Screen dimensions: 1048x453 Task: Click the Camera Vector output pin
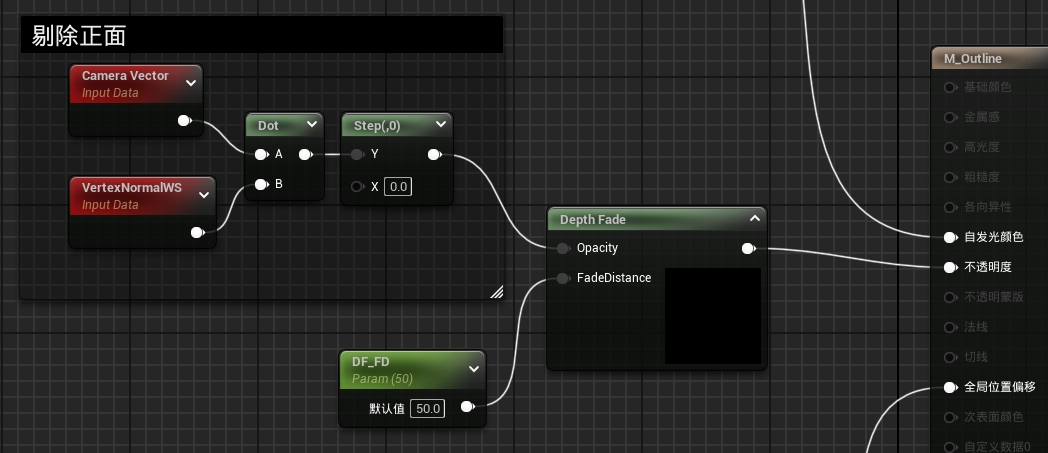tap(184, 121)
